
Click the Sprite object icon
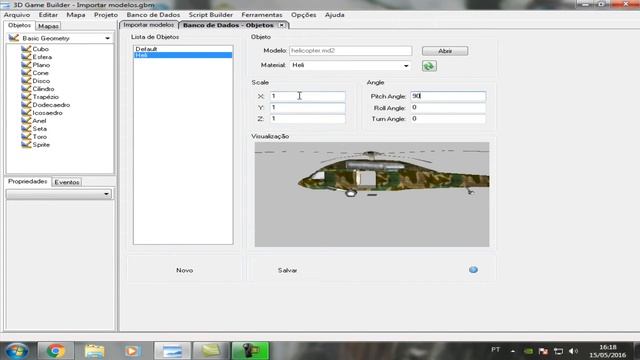coord(26,144)
